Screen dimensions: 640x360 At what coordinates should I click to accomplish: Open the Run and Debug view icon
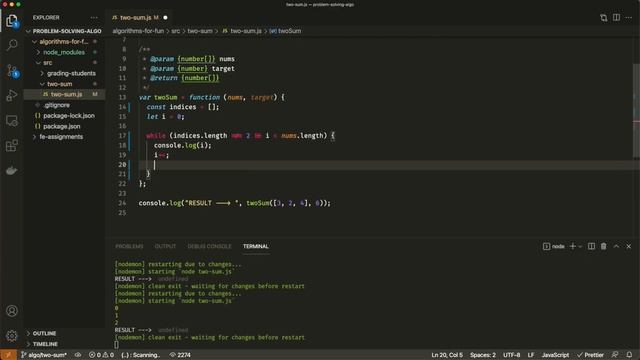pyautogui.click(x=11, y=96)
